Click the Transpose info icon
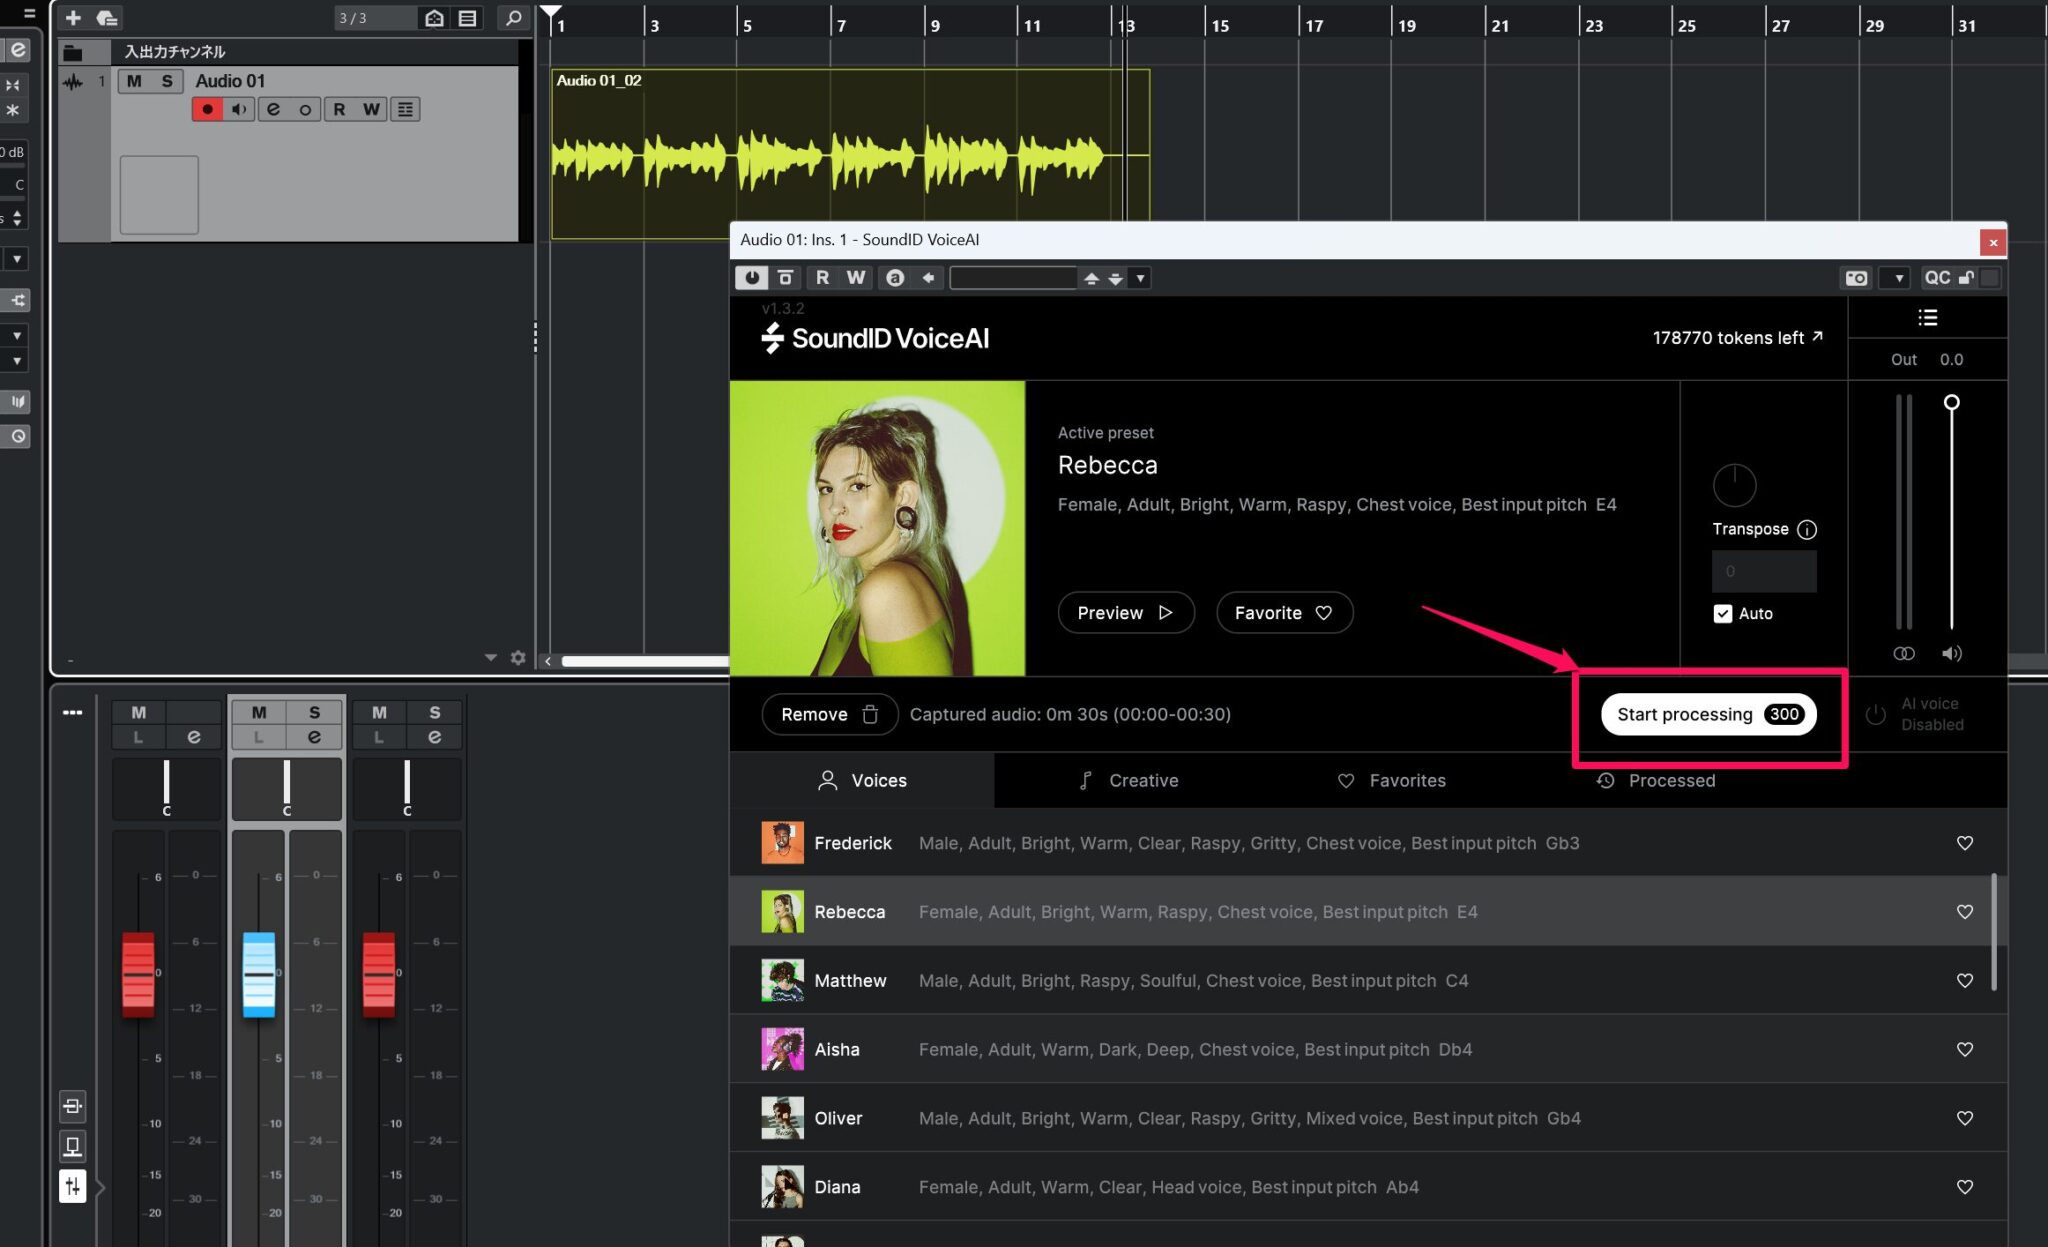Image resolution: width=2048 pixels, height=1247 pixels. (x=1806, y=529)
